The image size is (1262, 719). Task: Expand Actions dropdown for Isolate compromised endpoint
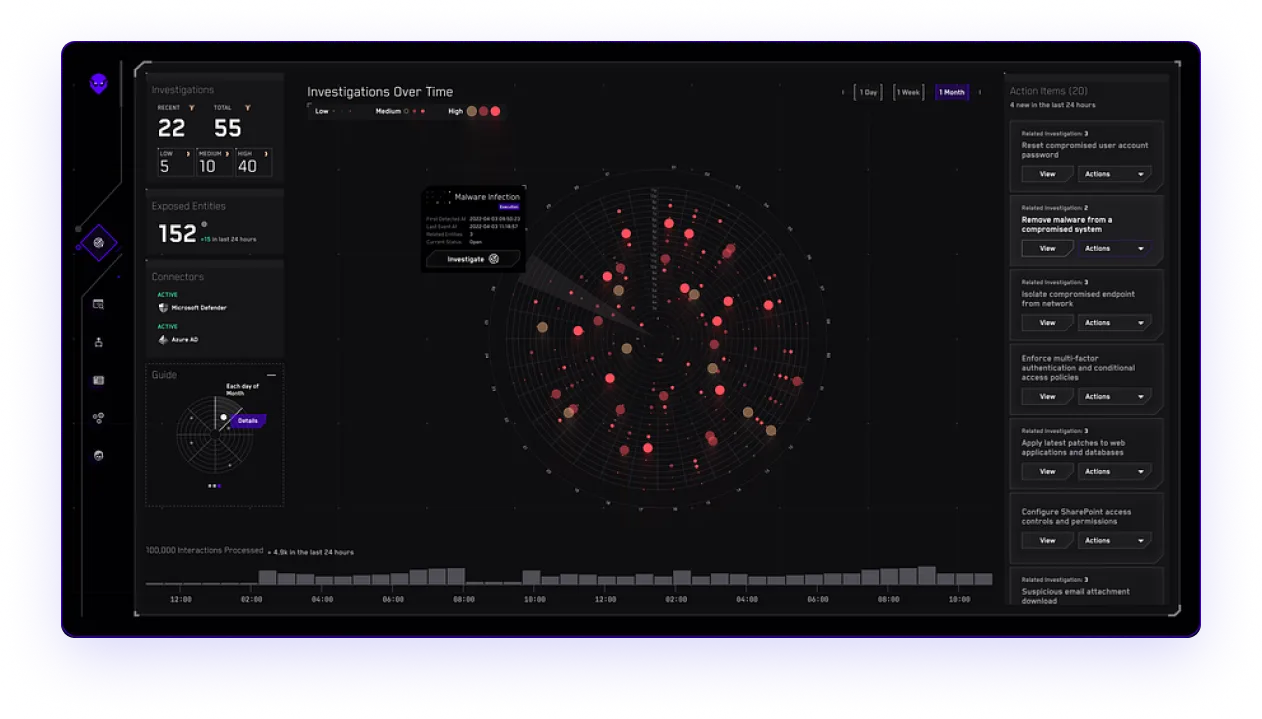(x=1114, y=323)
